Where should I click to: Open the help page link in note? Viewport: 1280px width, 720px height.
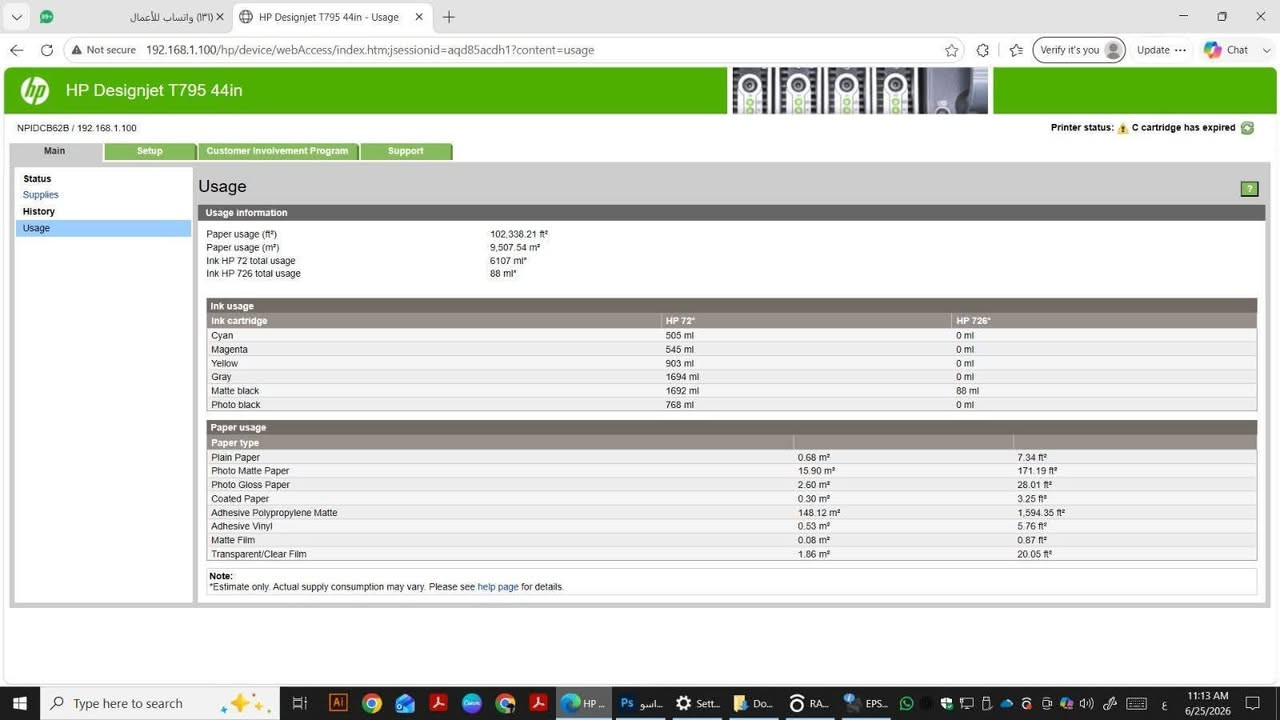498,587
